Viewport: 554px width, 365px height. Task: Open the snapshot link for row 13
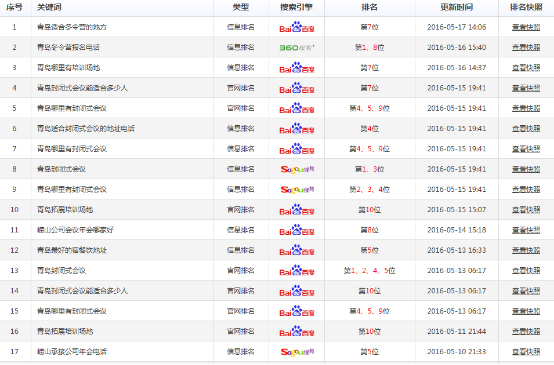point(526,271)
